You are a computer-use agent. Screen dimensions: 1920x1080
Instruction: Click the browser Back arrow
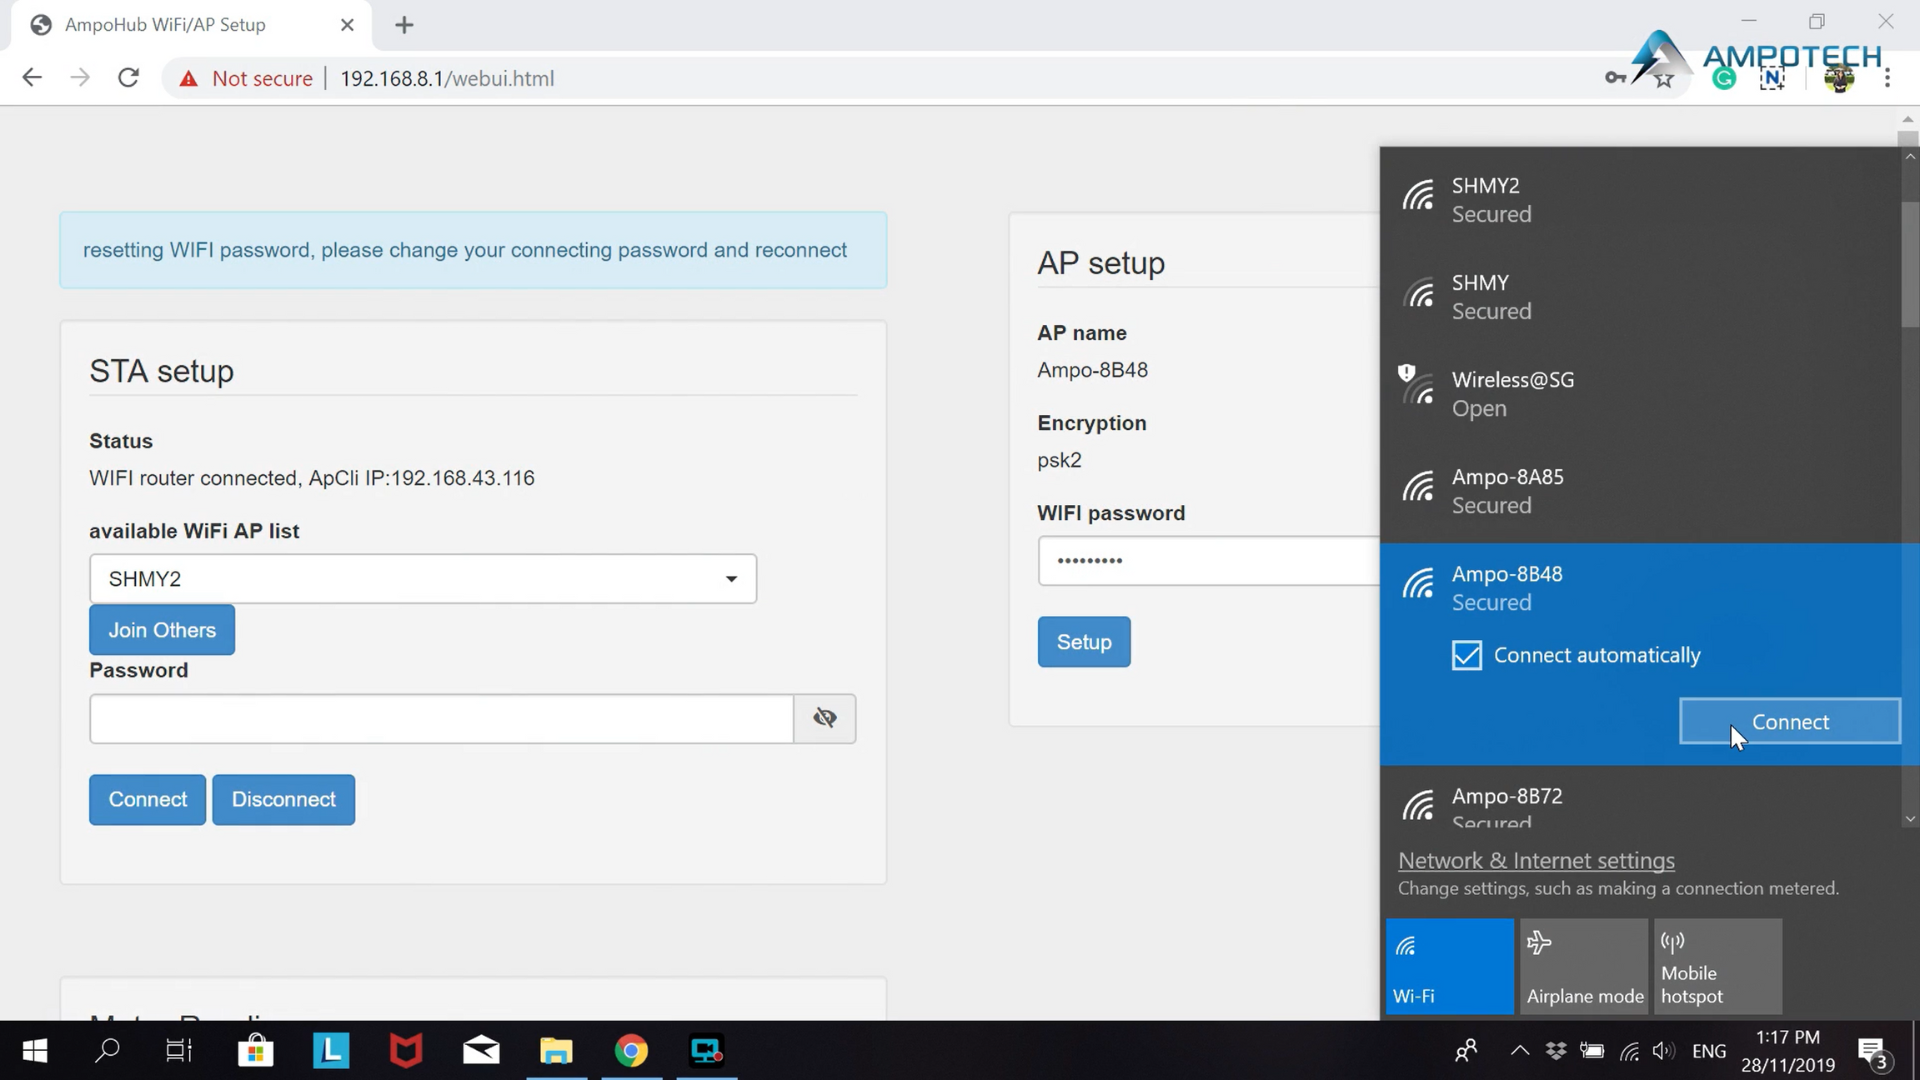(x=32, y=78)
